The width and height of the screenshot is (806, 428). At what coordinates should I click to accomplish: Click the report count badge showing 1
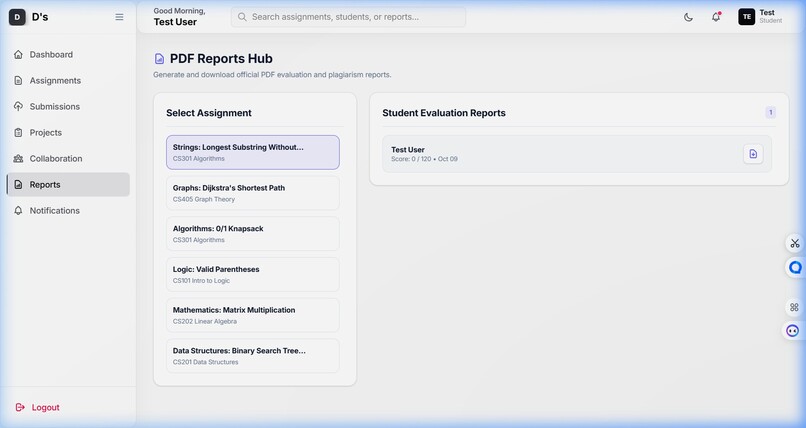point(771,113)
